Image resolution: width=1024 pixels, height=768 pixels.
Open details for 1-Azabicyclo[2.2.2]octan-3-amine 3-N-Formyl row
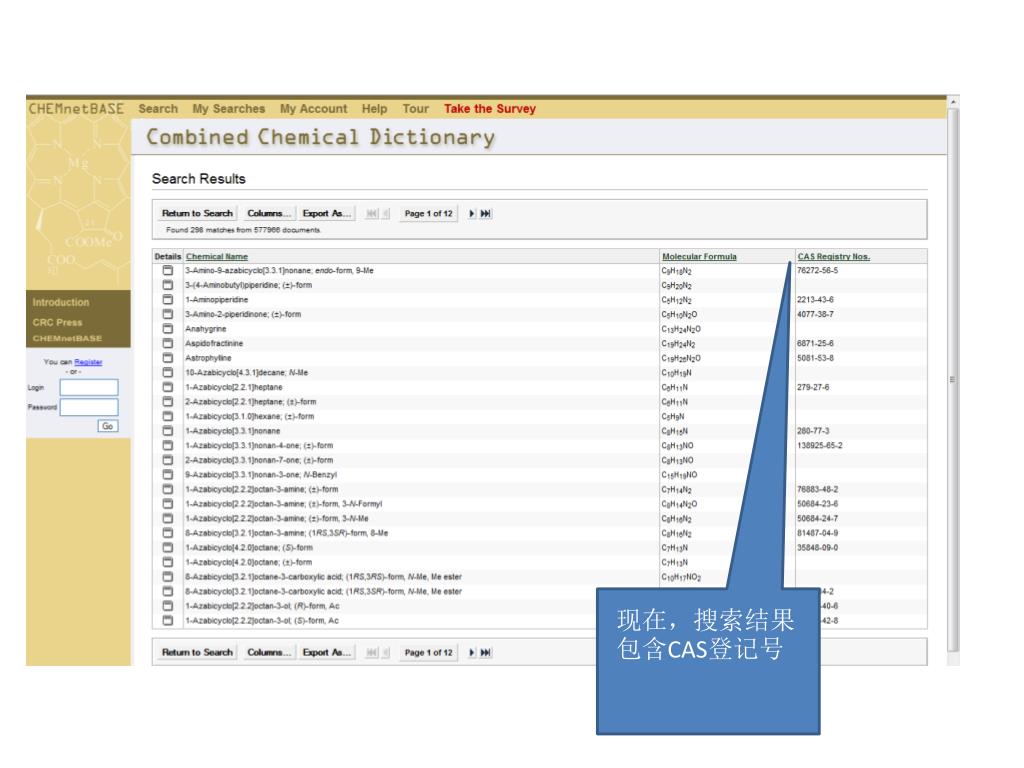[168, 504]
